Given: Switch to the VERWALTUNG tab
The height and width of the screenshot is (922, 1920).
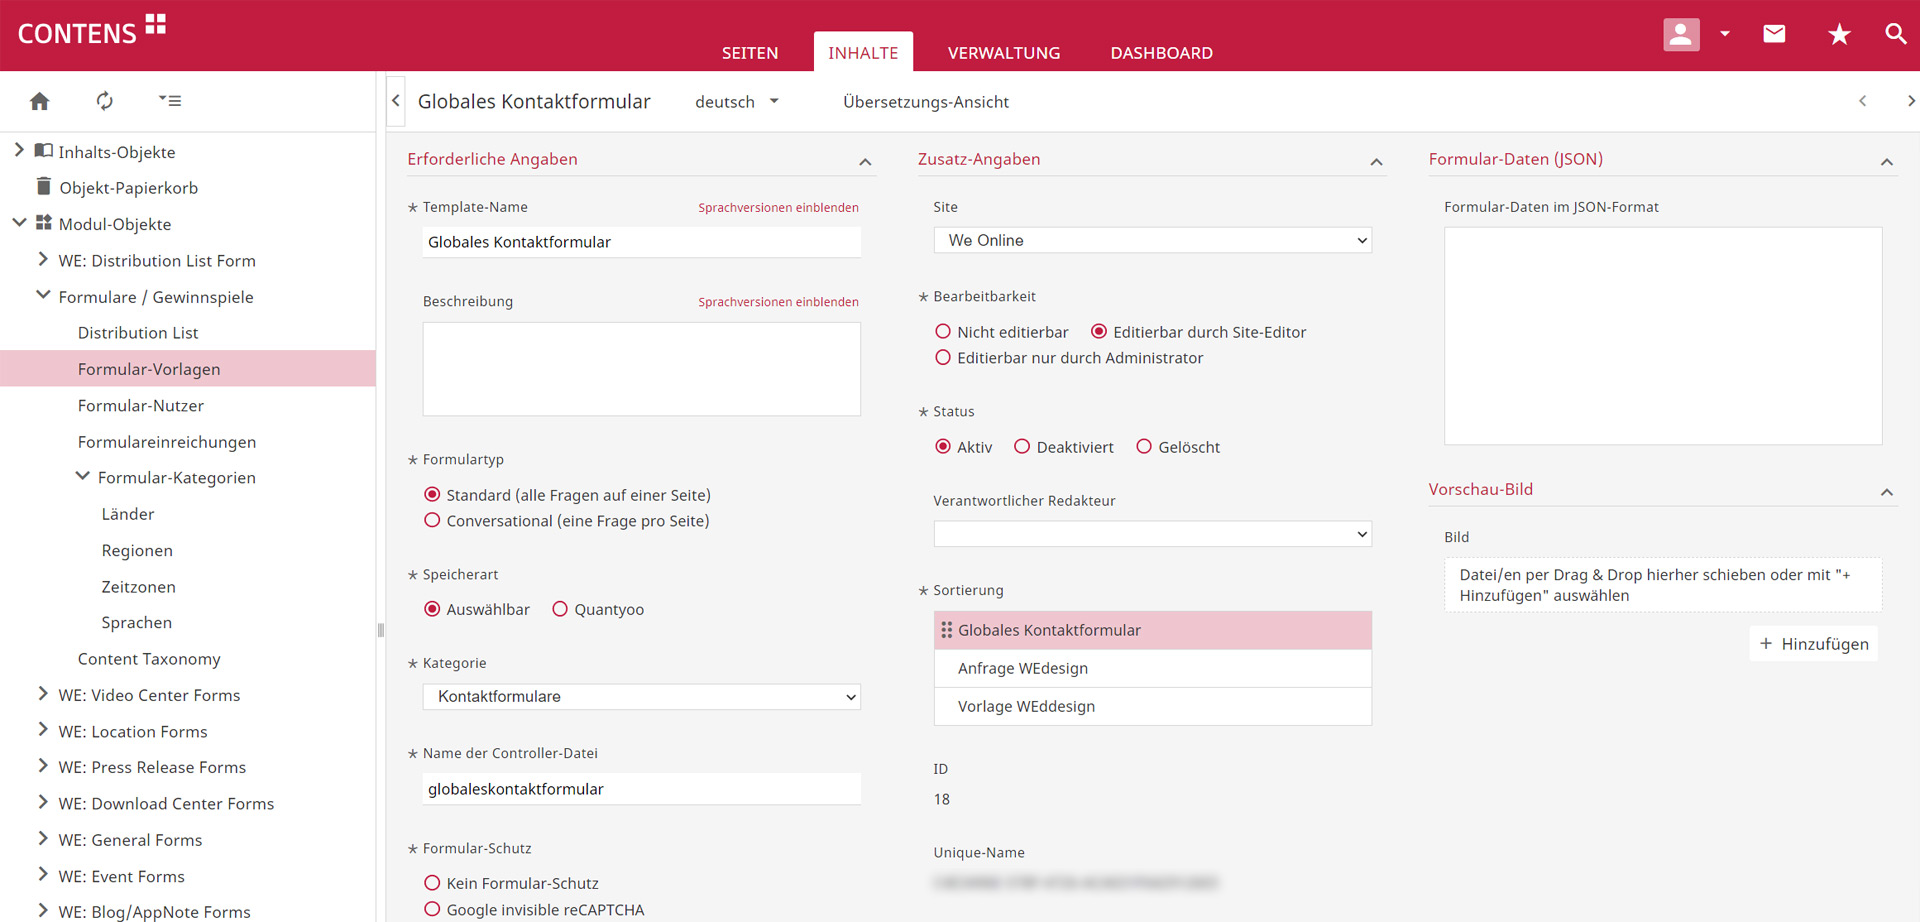Looking at the screenshot, I should [x=1003, y=53].
